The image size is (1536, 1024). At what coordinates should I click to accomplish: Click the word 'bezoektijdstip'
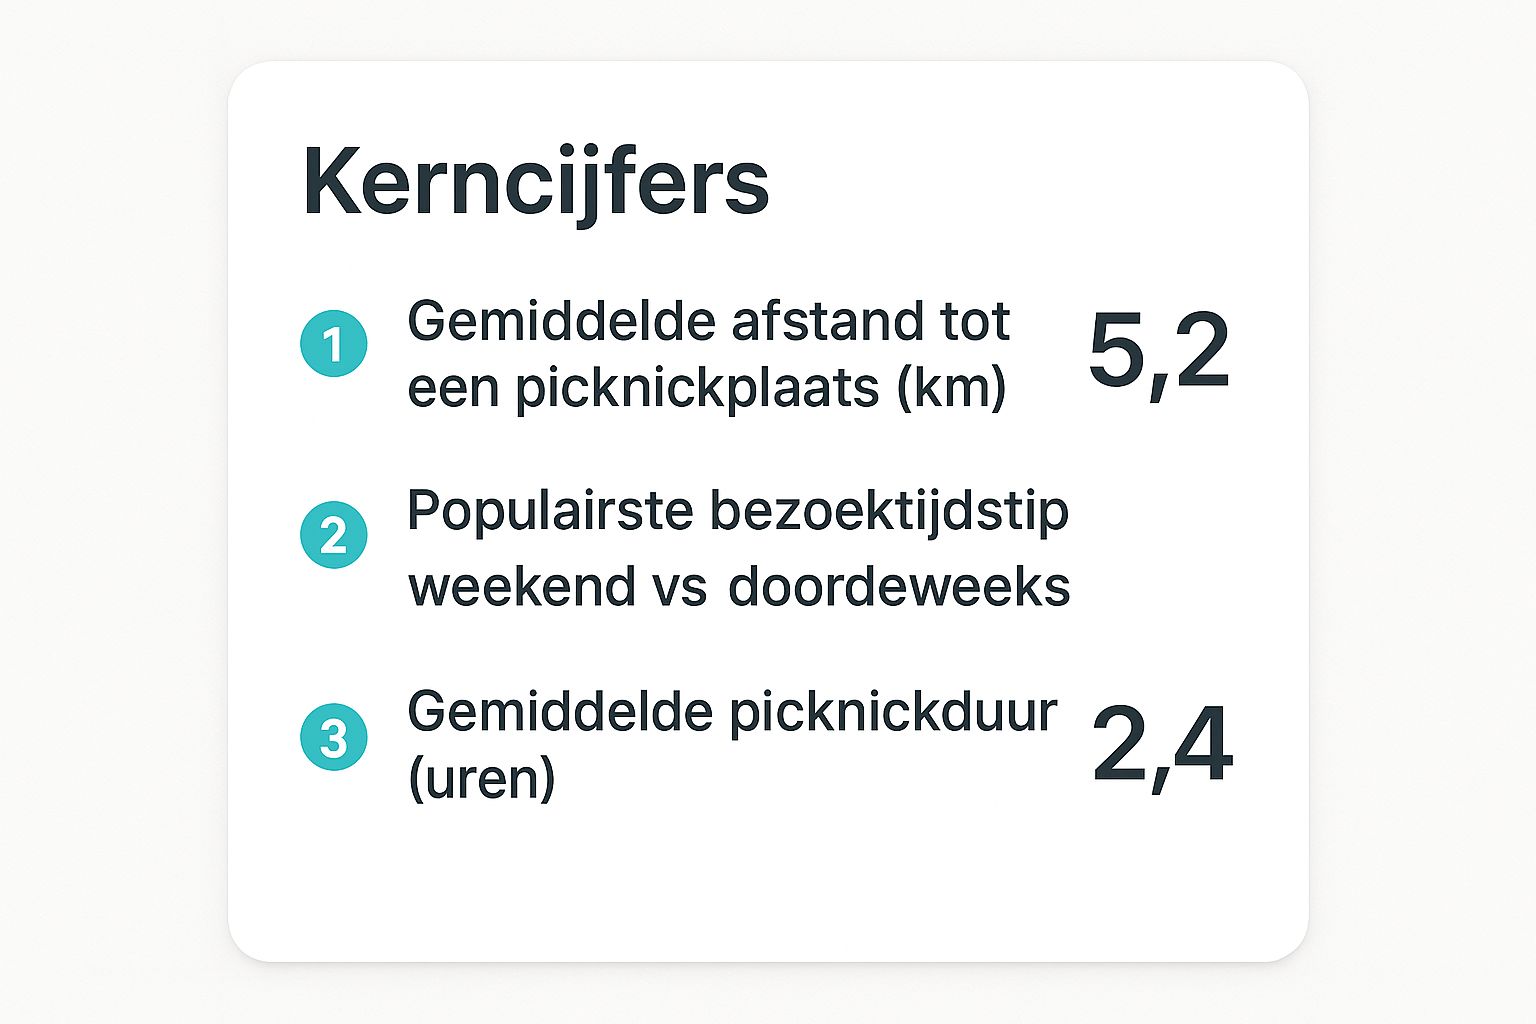[x=890, y=513]
